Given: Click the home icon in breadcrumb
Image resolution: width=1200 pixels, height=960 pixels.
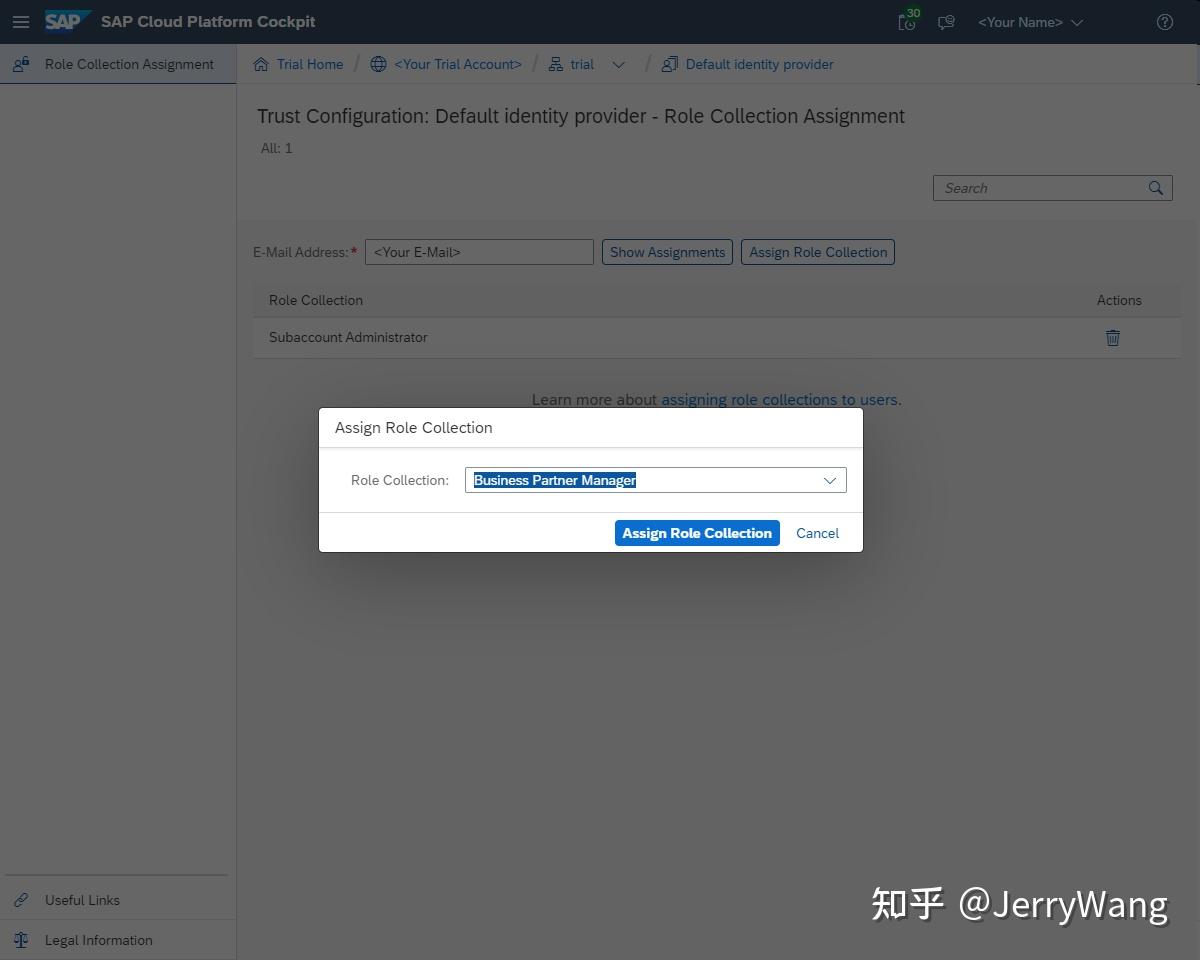Looking at the screenshot, I should pos(262,64).
